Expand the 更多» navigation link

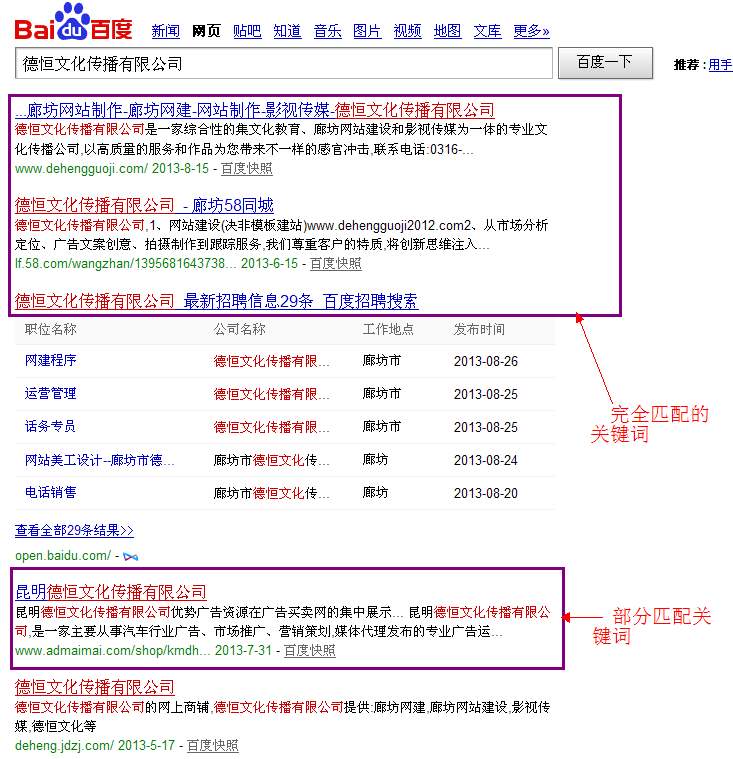pos(531,31)
